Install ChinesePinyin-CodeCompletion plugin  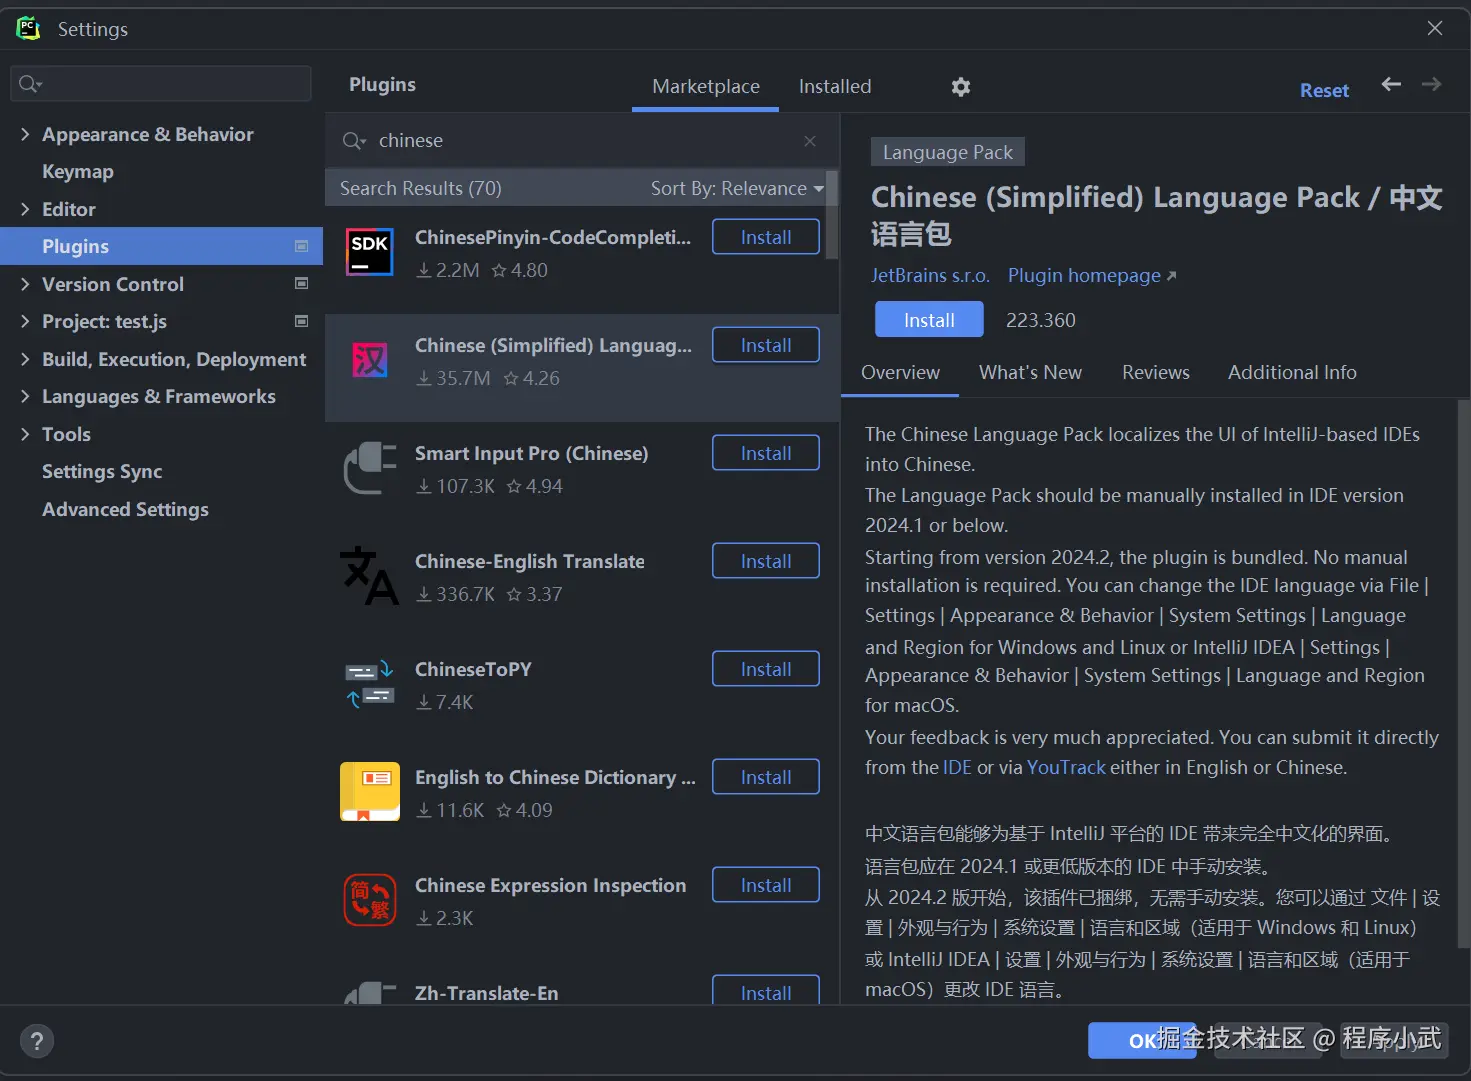tap(766, 237)
